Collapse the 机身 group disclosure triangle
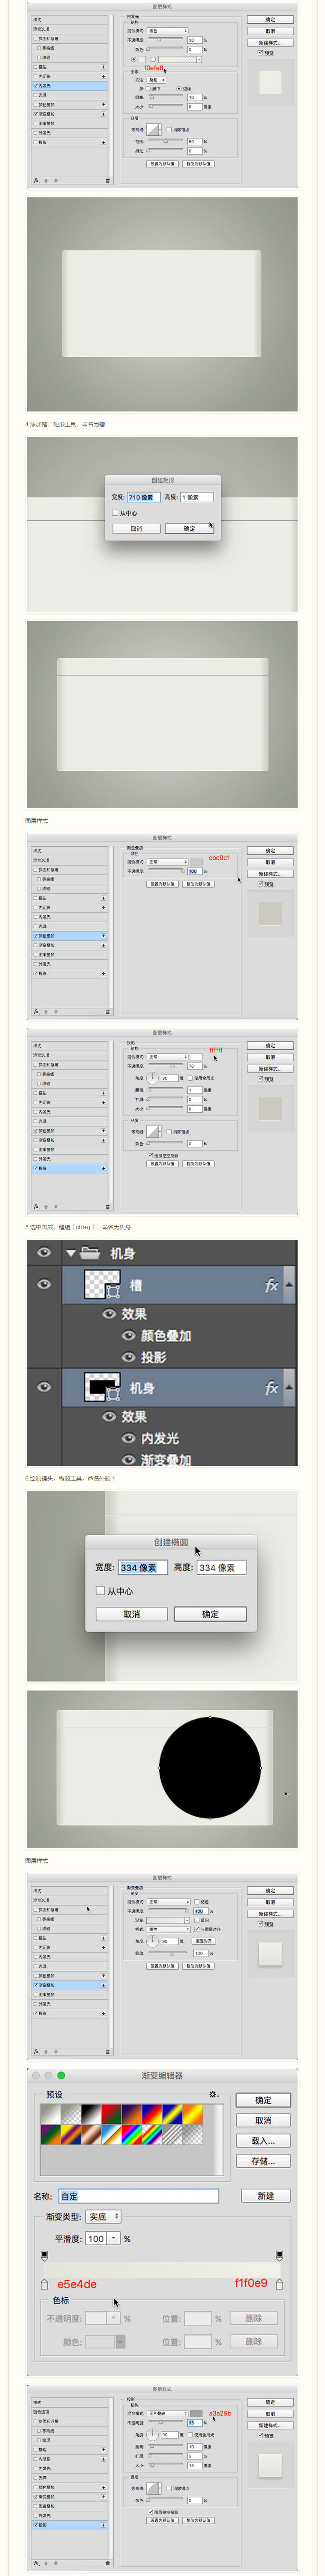Viewport: 325px width, 2576px height. pyautogui.click(x=71, y=1253)
